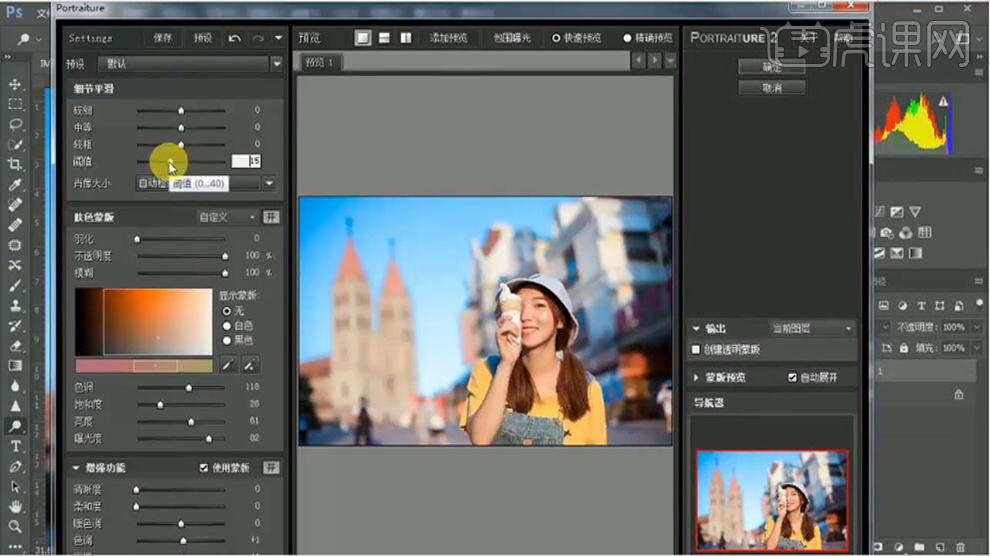Image resolution: width=990 pixels, height=556 pixels.
Task: Select the Crop tool
Action: 16,164
